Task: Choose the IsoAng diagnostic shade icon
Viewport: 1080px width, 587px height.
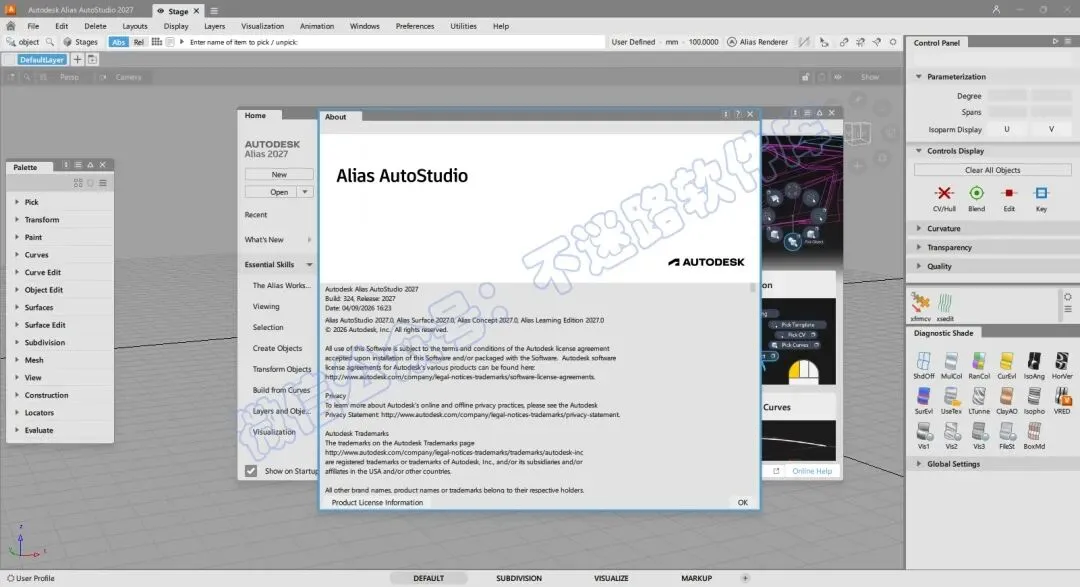Action: click(1034, 361)
